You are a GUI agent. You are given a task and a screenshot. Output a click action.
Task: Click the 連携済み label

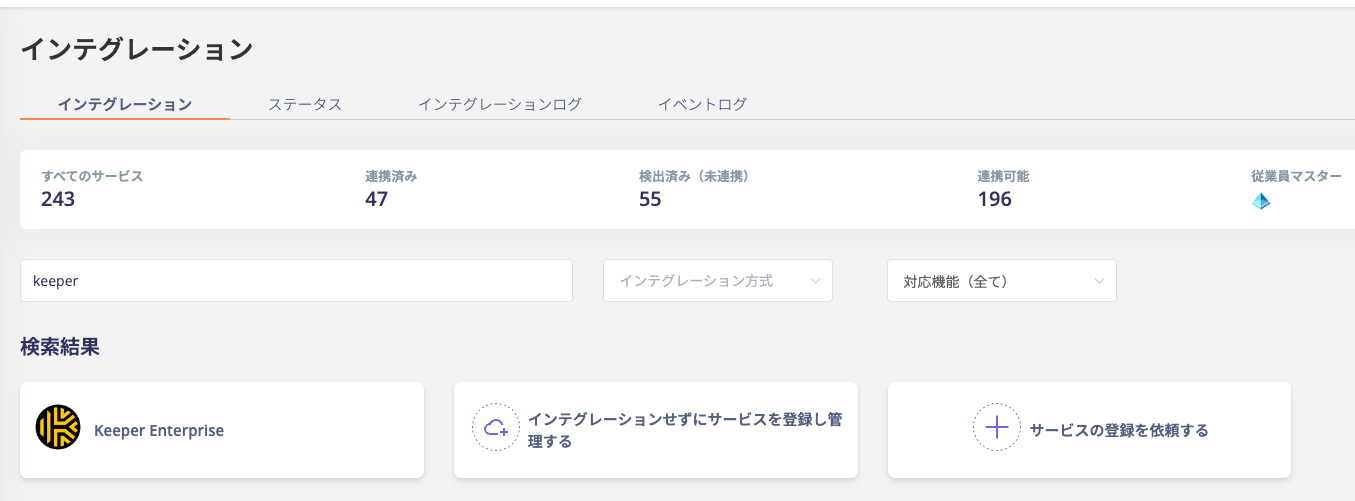391,176
